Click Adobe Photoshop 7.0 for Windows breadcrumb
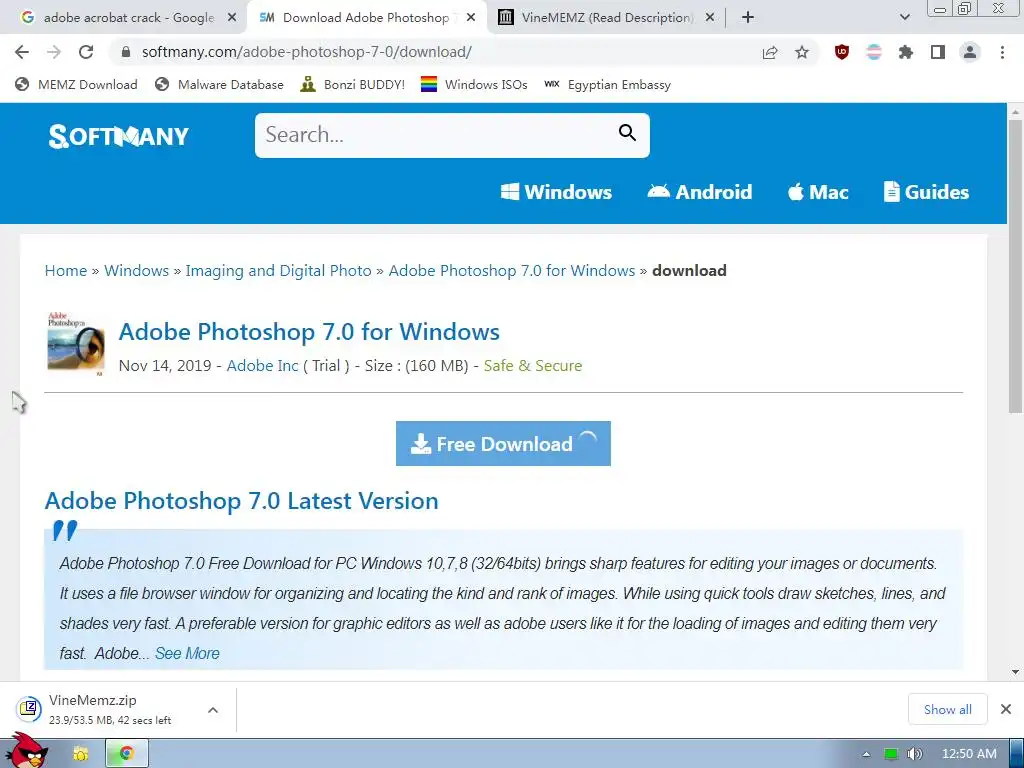This screenshot has width=1024, height=768. 512,270
